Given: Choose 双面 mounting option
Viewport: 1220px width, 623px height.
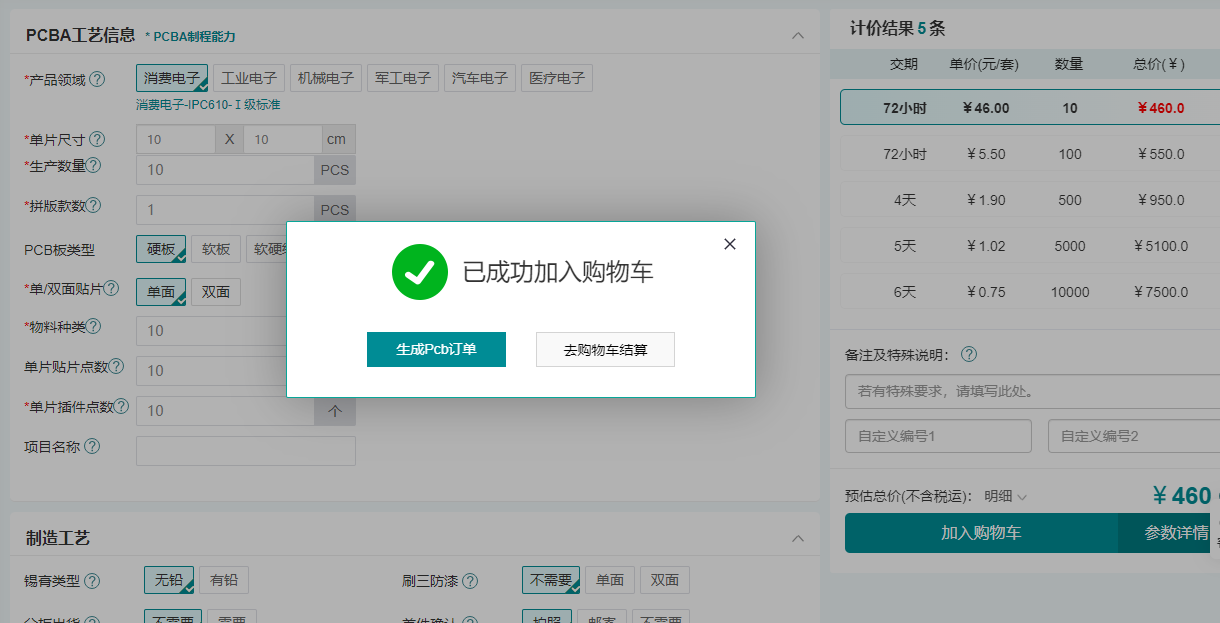Looking at the screenshot, I should [x=216, y=292].
